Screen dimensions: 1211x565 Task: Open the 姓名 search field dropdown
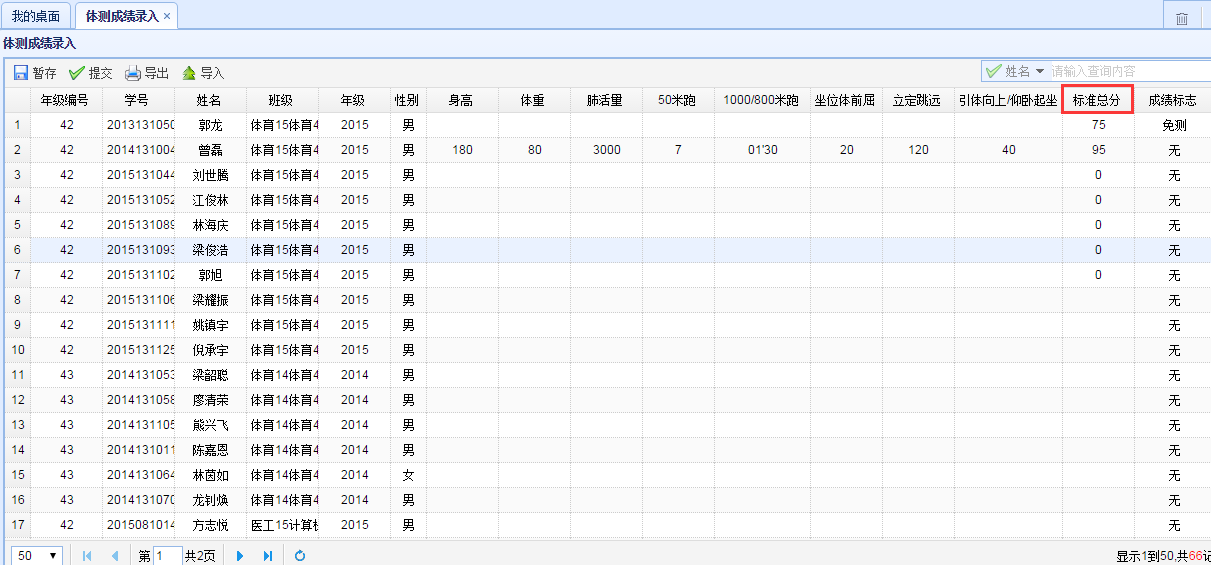point(1040,71)
